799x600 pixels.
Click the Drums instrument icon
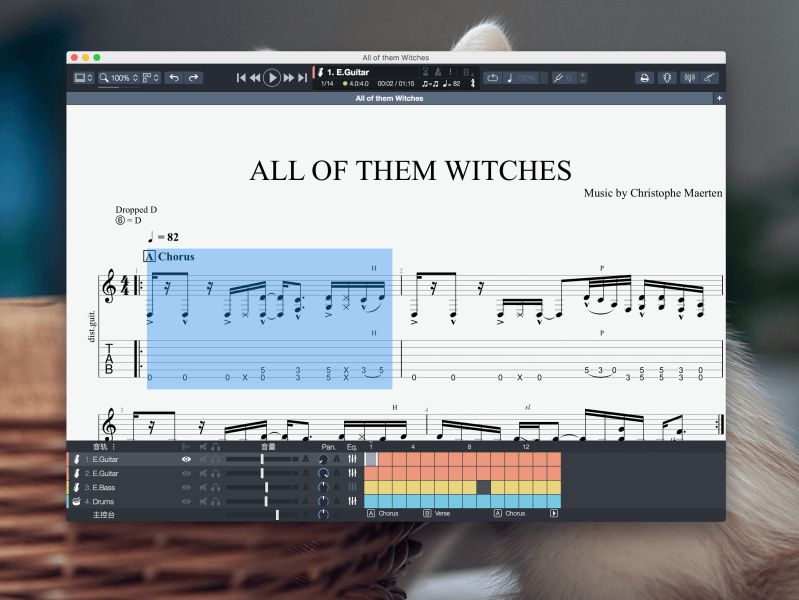(76, 501)
